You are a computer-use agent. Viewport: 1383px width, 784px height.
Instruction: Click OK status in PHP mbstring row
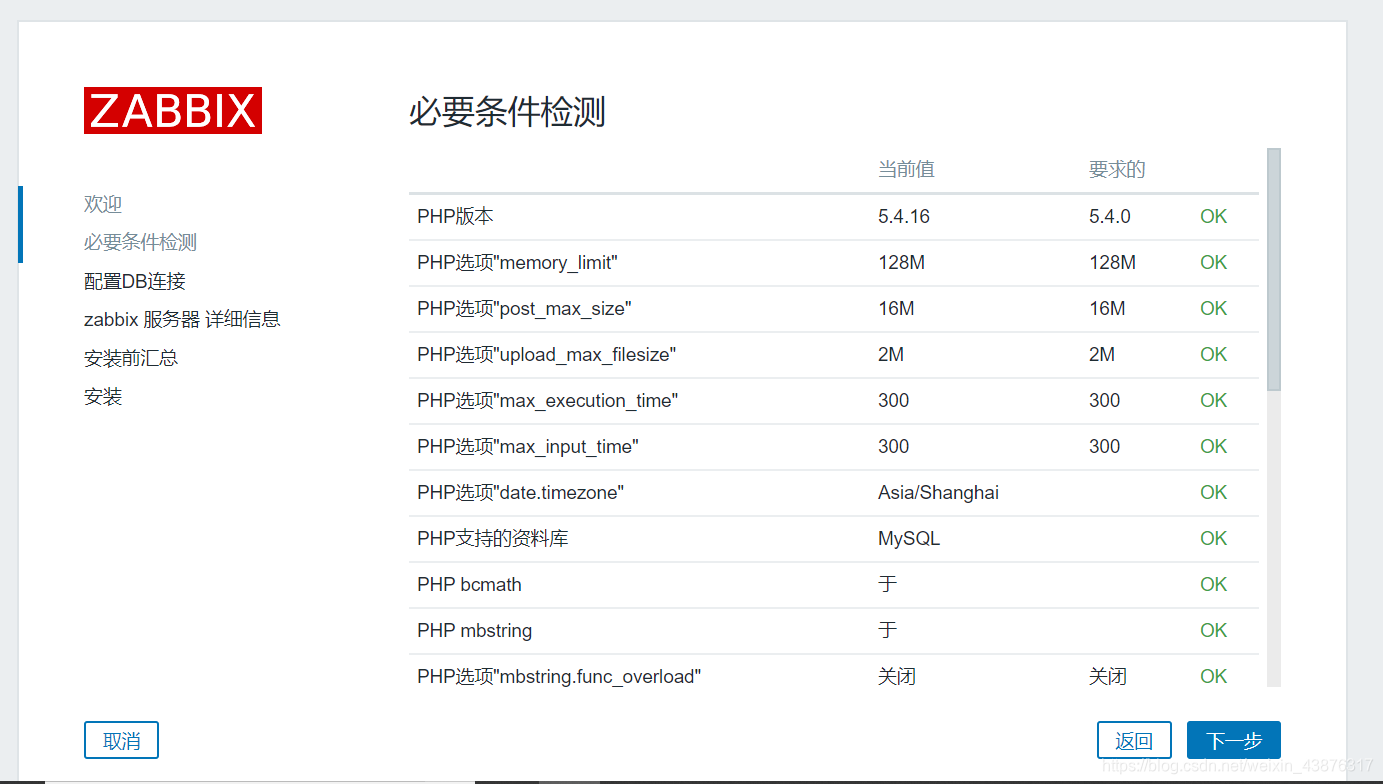[x=1213, y=630]
